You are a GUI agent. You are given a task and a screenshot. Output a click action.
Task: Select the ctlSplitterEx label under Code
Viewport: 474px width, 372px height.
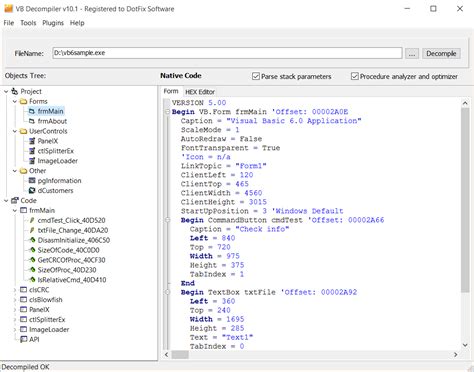pyautogui.click(x=47, y=320)
